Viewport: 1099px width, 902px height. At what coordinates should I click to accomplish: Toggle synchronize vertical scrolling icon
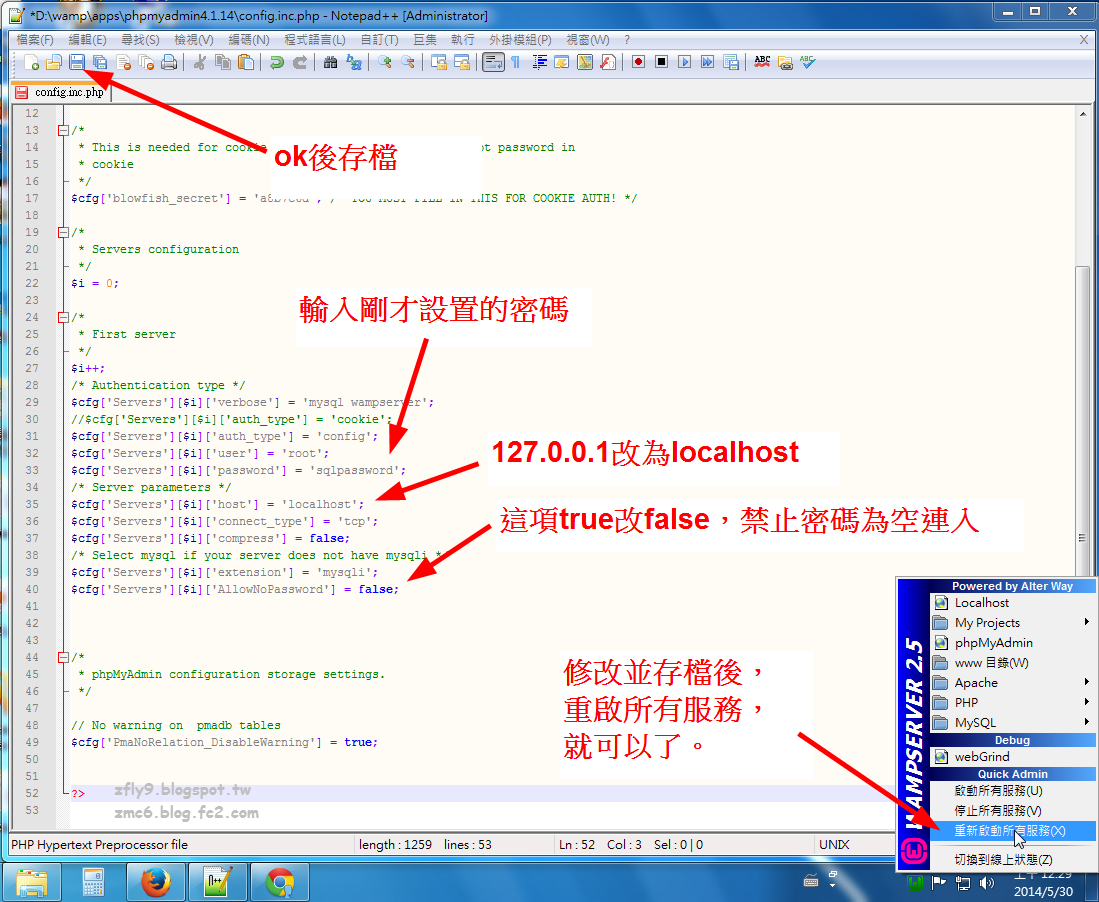[439, 62]
